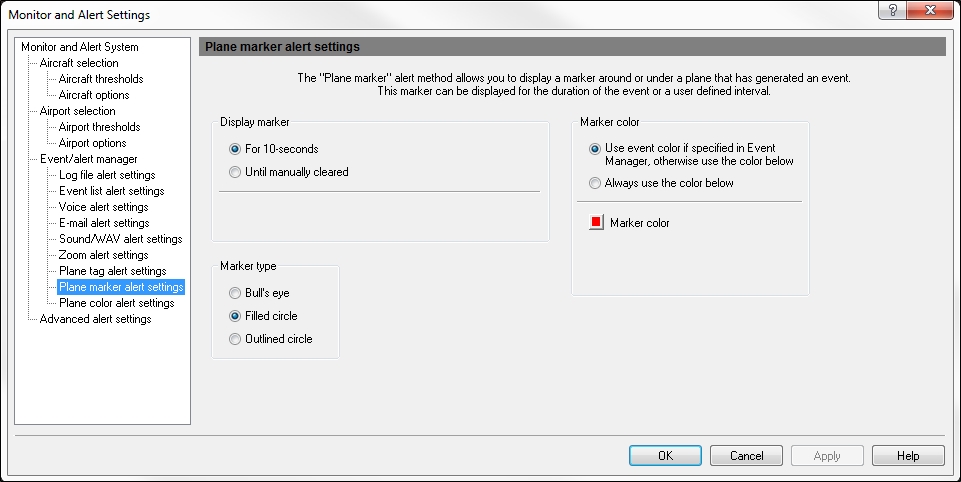This screenshot has width=961, height=482.
Task: Choose the Outlined circle marker type
Action: pyautogui.click(x=235, y=339)
